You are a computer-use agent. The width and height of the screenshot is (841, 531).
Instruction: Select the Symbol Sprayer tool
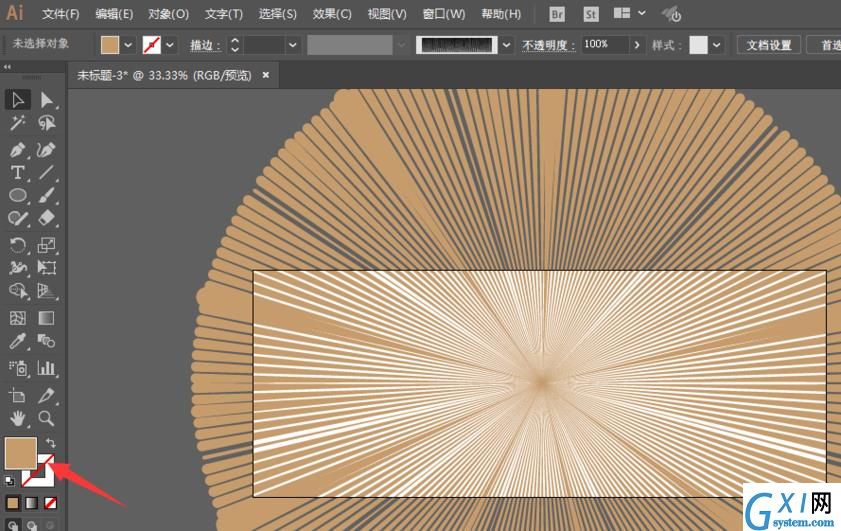click(18, 368)
